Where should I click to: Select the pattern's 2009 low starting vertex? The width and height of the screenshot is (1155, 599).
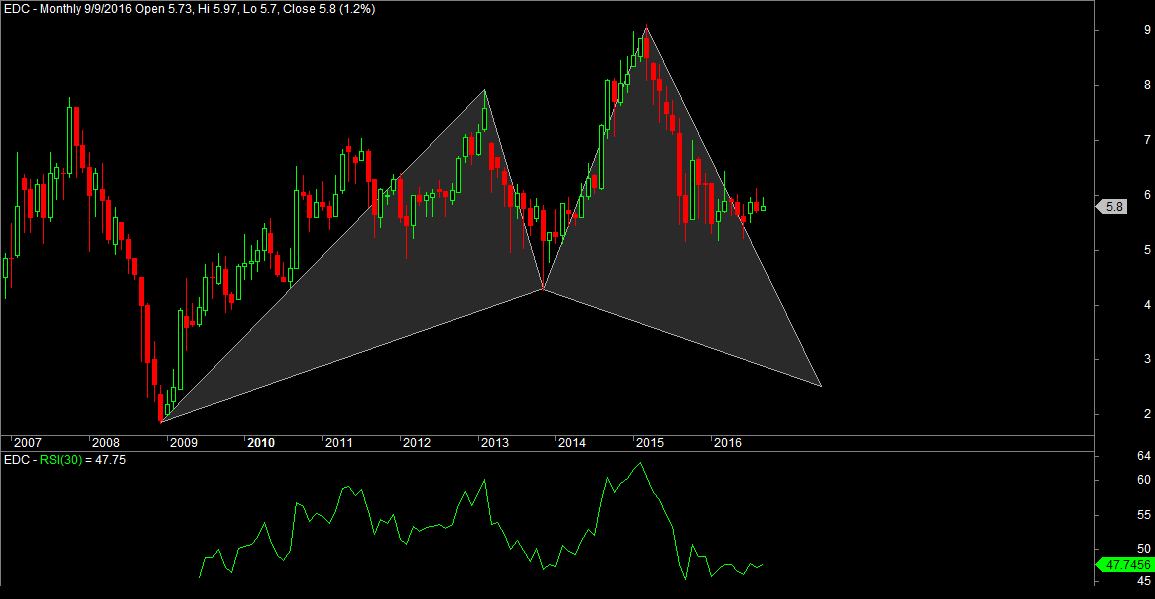(x=161, y=422)
